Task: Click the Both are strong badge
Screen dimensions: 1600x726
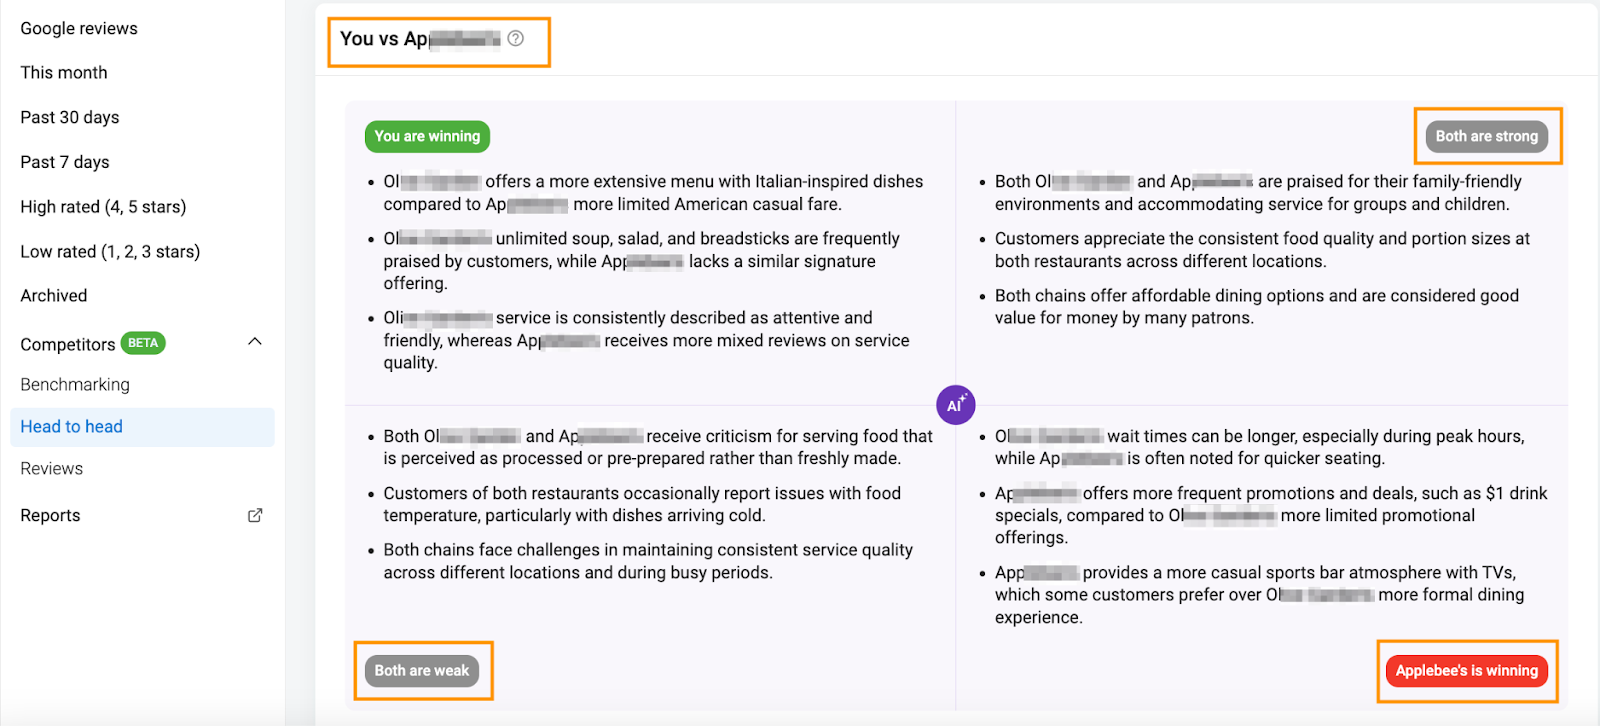Action: pyautogui.click(x=1487, y=136)
